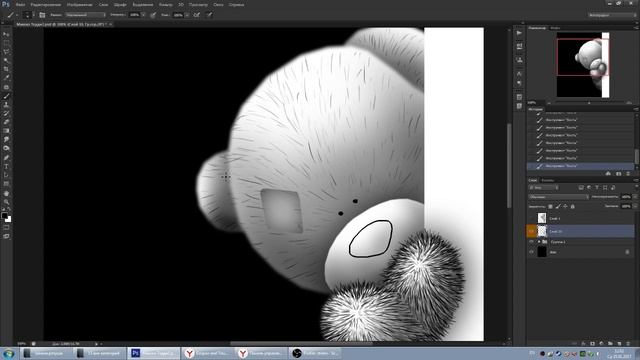Image resolution: width=640 pixels, height=360 pixels.
Task: Open the 3D menu
Action: (x=181, y=4)
